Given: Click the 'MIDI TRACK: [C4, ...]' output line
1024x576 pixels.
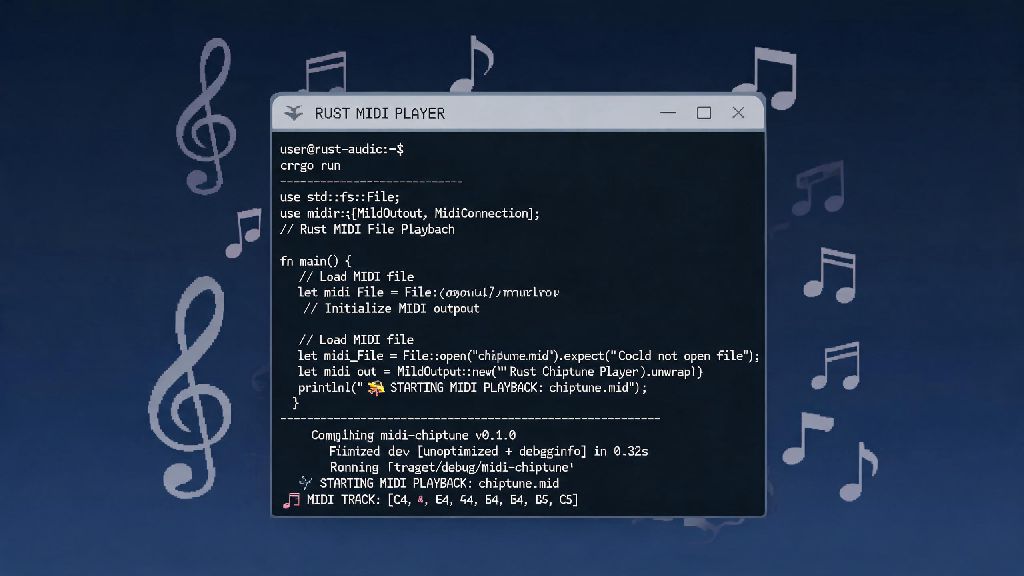Looking at the screenshot, I should coord(442,500).
